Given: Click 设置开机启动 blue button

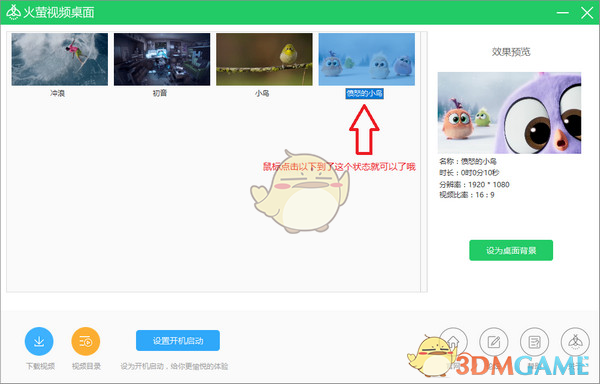Looking at the screenshot, I should [178, 340].
